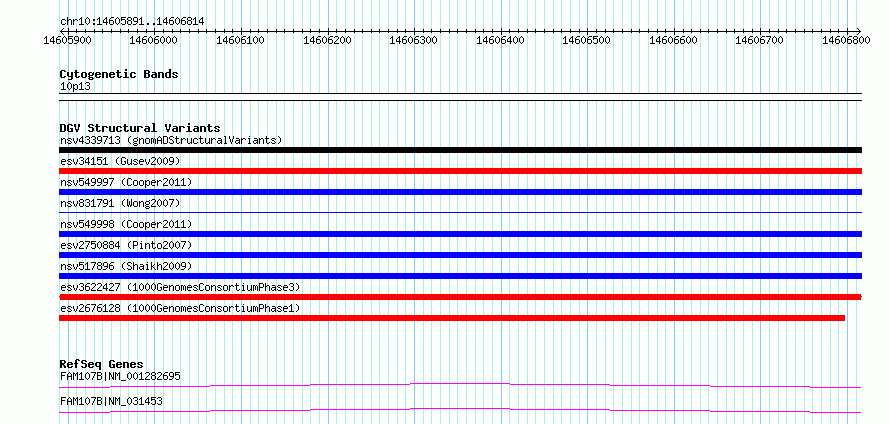890x424 pixels.
Task: Click ruler position 14606000
Action: pos(154,40)
